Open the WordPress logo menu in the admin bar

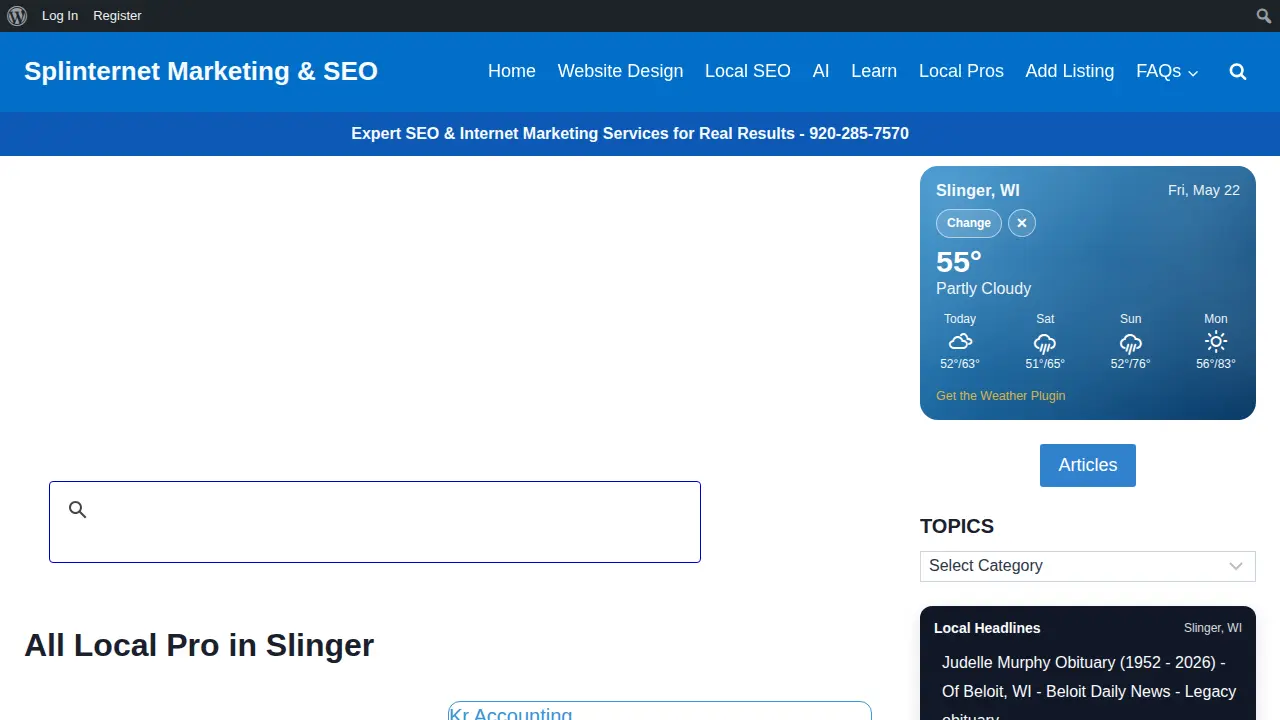pos(17,16)
